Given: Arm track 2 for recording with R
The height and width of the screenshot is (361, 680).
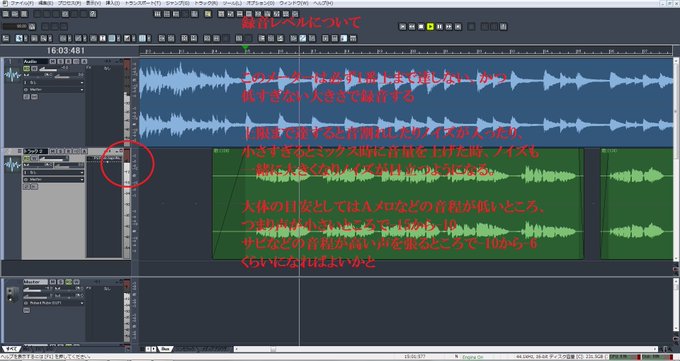Looking at the screenshot, I should [x=68, y=151].
